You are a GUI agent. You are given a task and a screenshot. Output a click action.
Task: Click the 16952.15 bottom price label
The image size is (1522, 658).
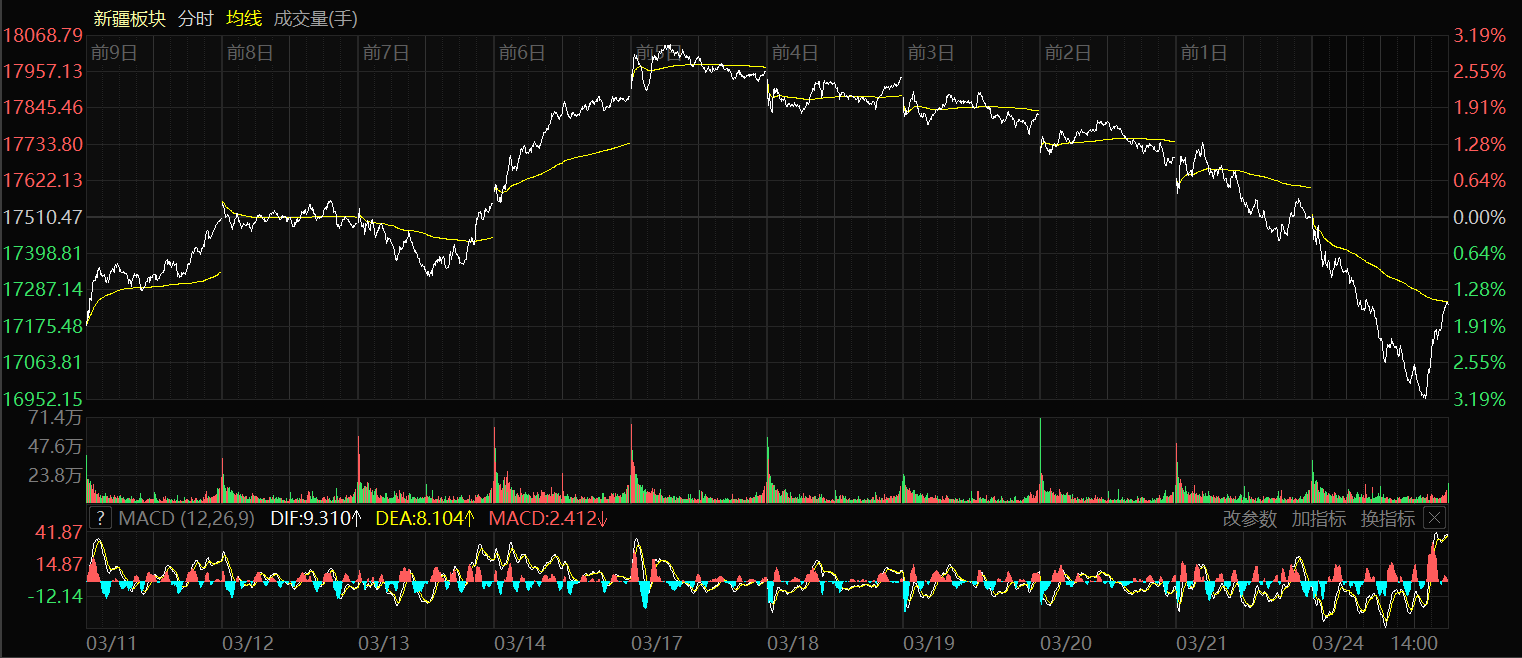tap(43, 398)
